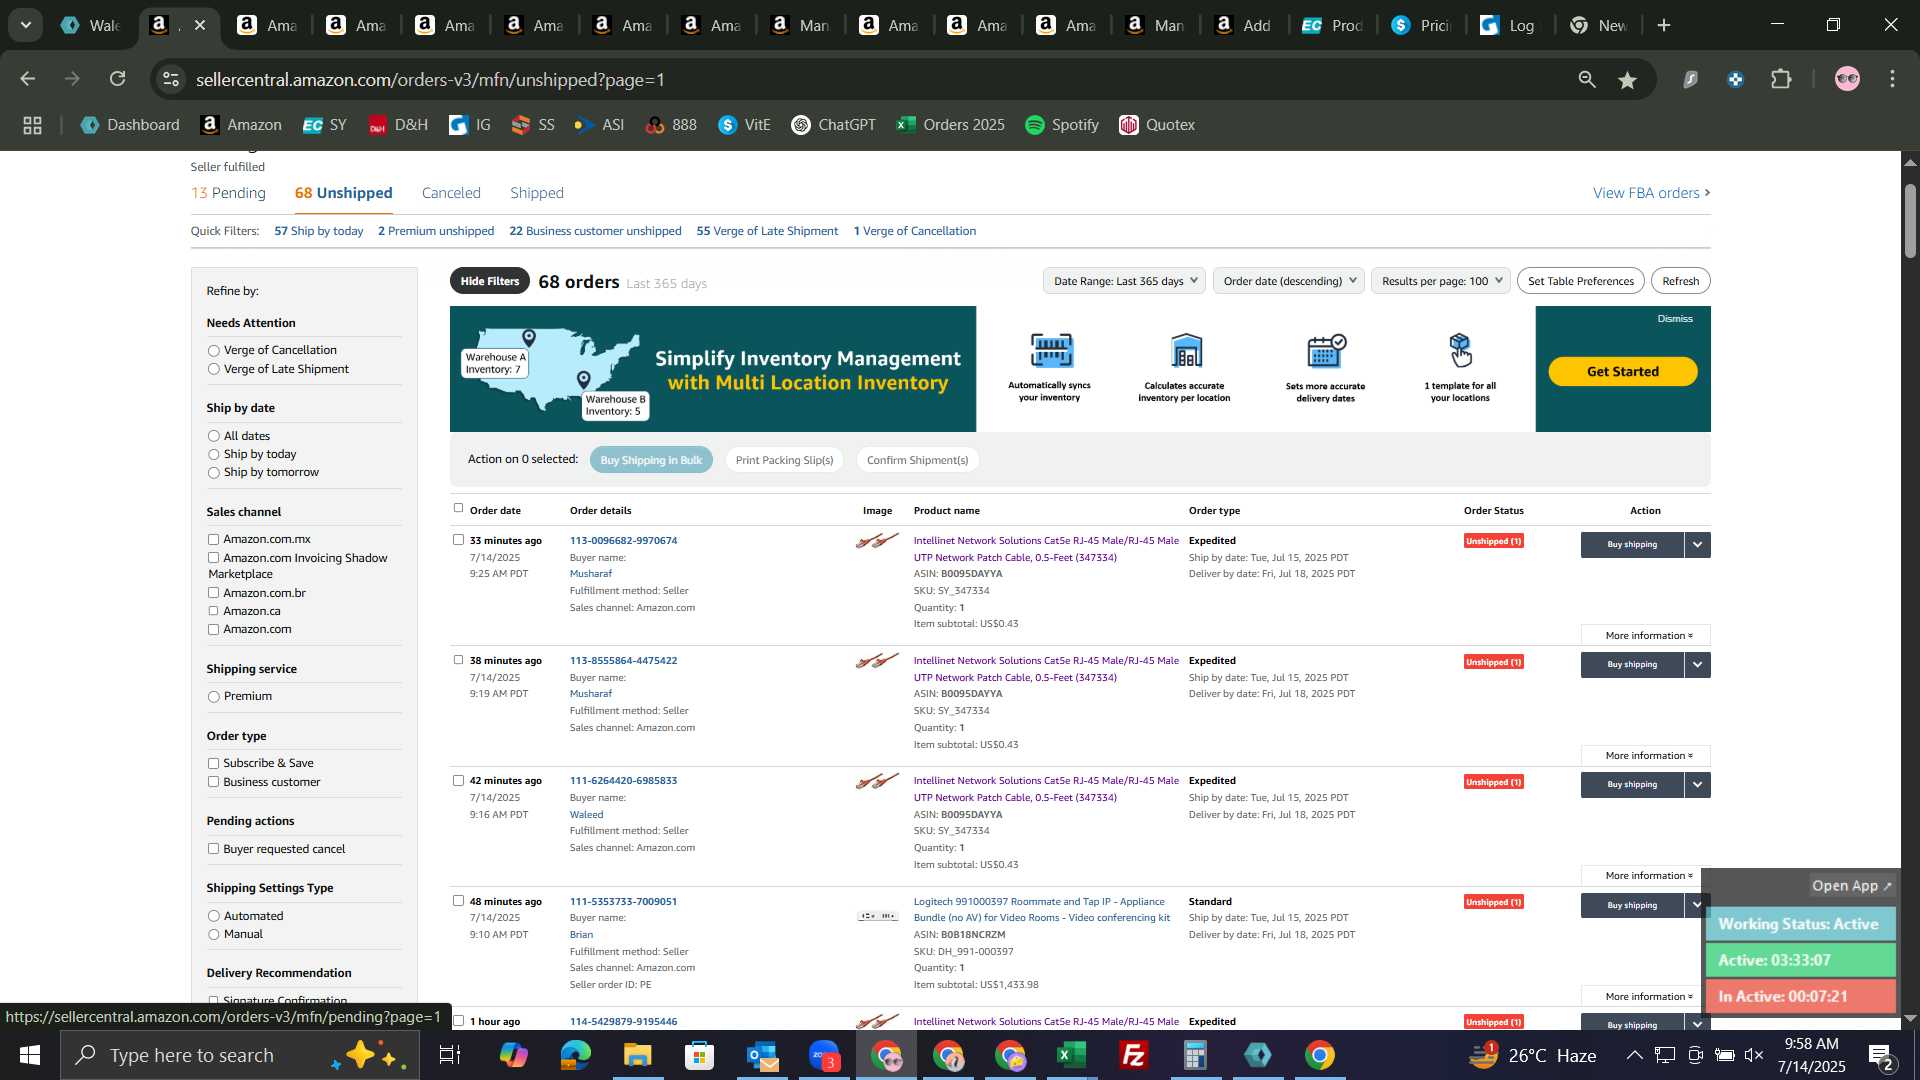This screenshot has width=1920, height=1080.
Task: Open Date Range Last 365 days dropdown
Action: click(x=1123, y=281)
